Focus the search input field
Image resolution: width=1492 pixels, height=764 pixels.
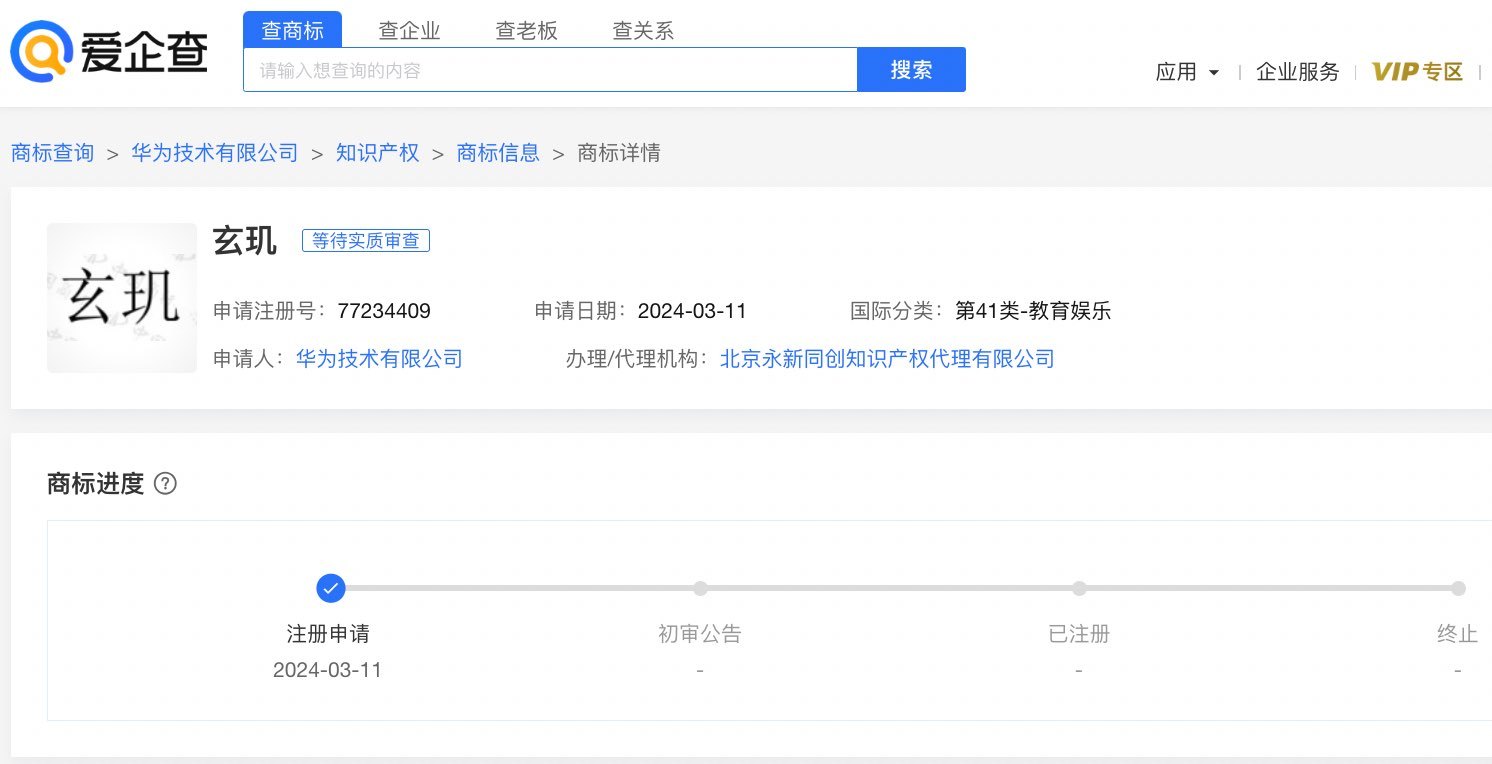[x=550, y=70]
